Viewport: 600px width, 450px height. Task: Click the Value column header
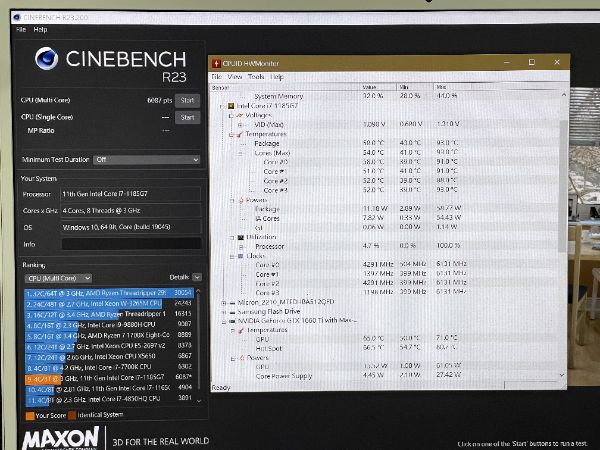(378, 87)
